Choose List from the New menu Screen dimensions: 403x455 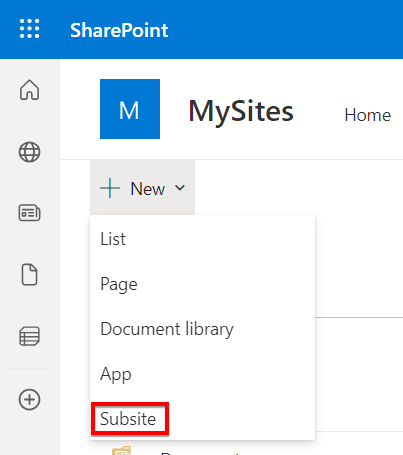(x=202, y=239)
